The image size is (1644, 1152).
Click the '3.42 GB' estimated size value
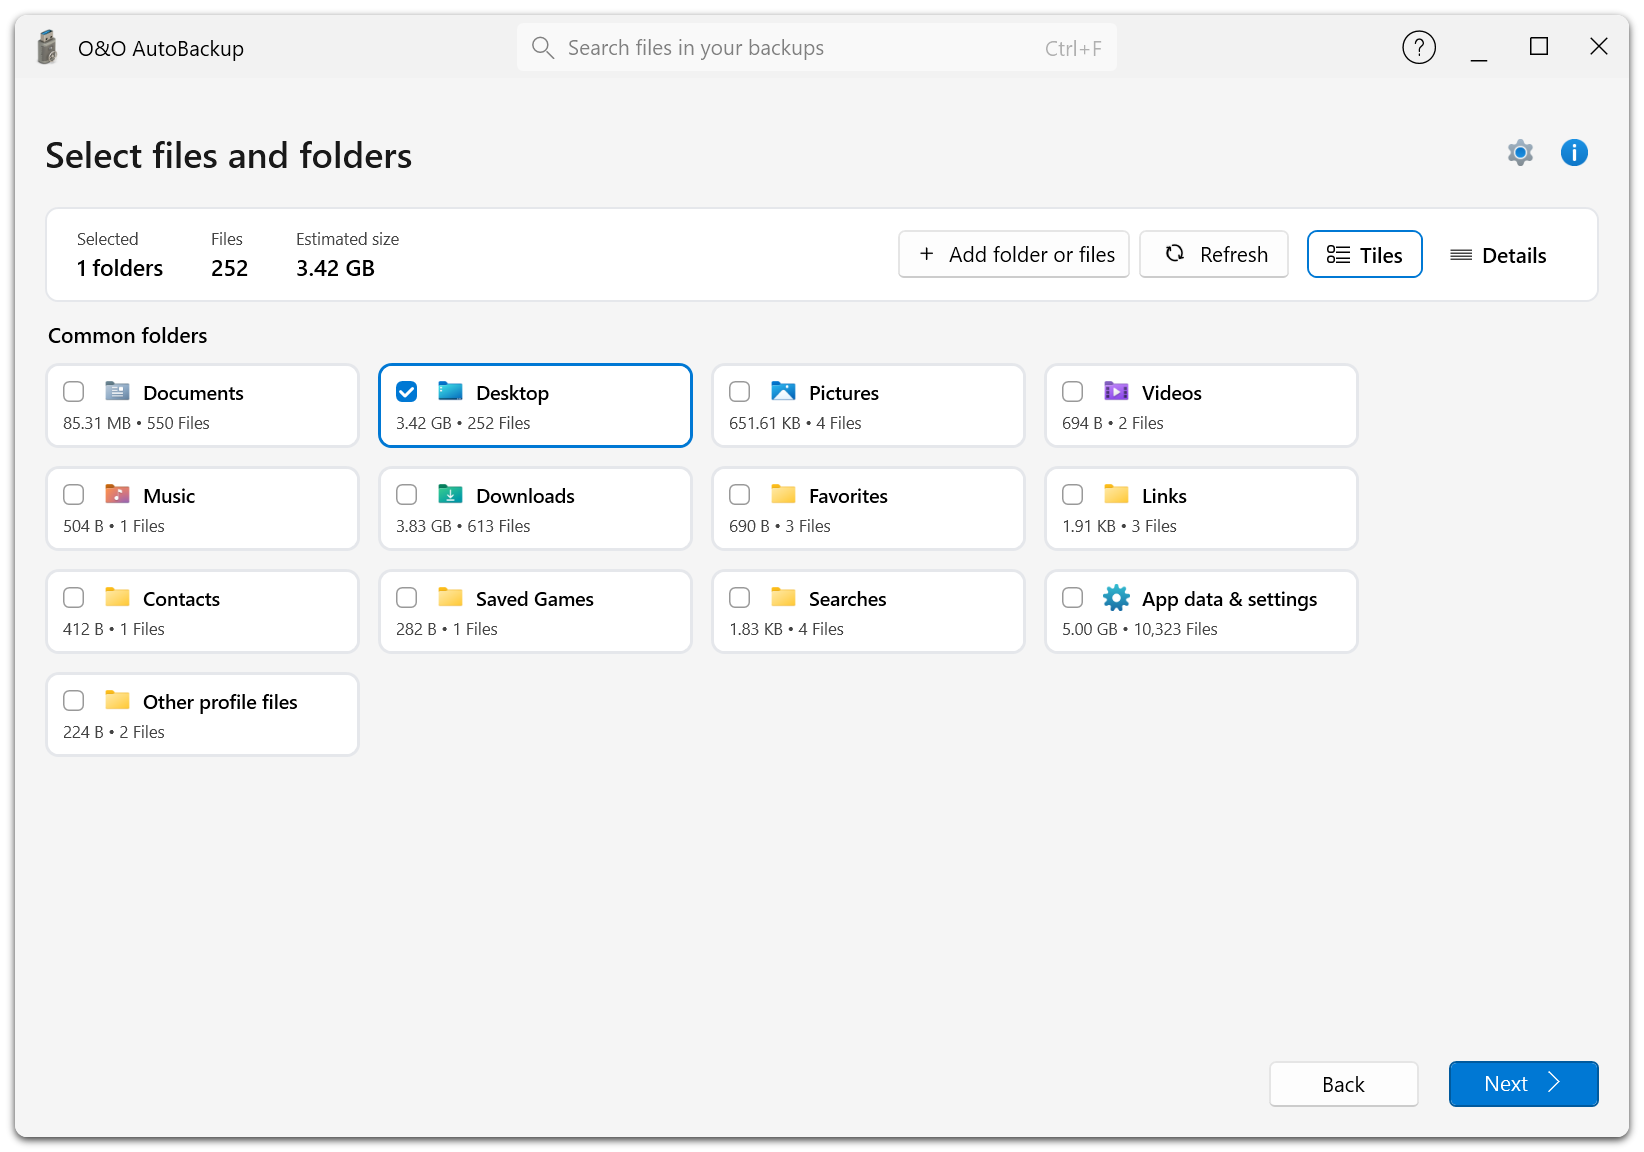(335, 268)
